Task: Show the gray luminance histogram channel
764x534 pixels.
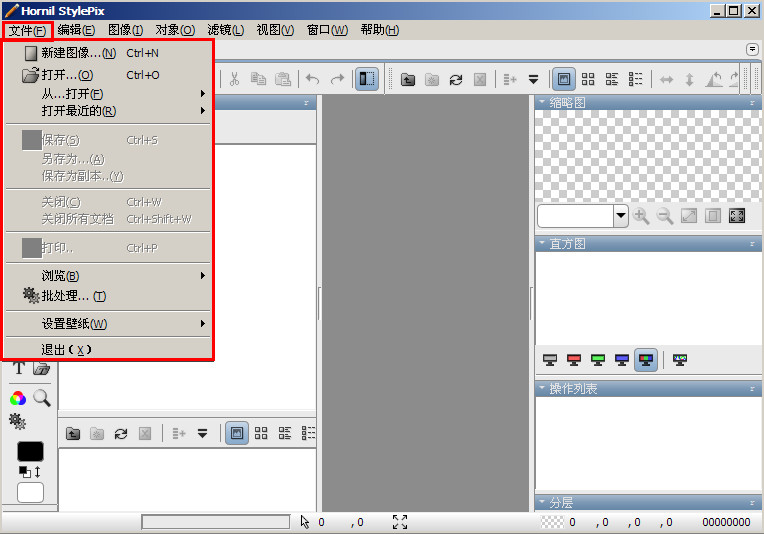Action: click(550, 360)
